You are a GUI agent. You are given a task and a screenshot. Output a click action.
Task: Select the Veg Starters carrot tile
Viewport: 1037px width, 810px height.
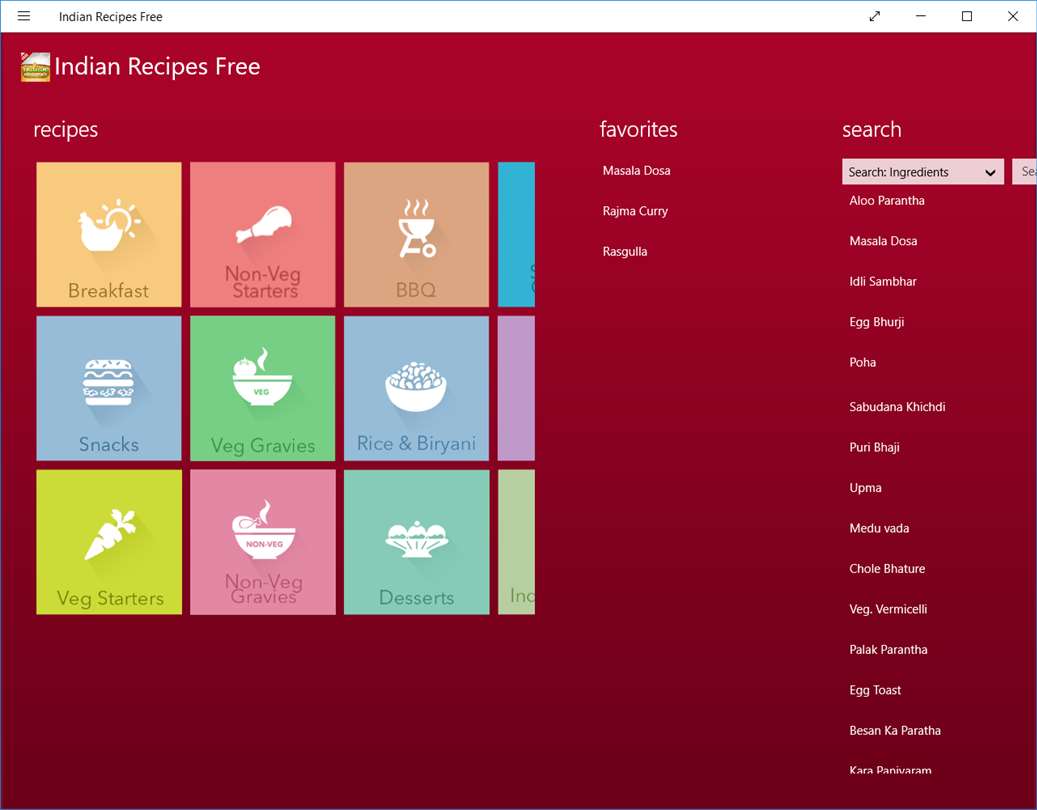pyautogui.click(x=108, y=542)
